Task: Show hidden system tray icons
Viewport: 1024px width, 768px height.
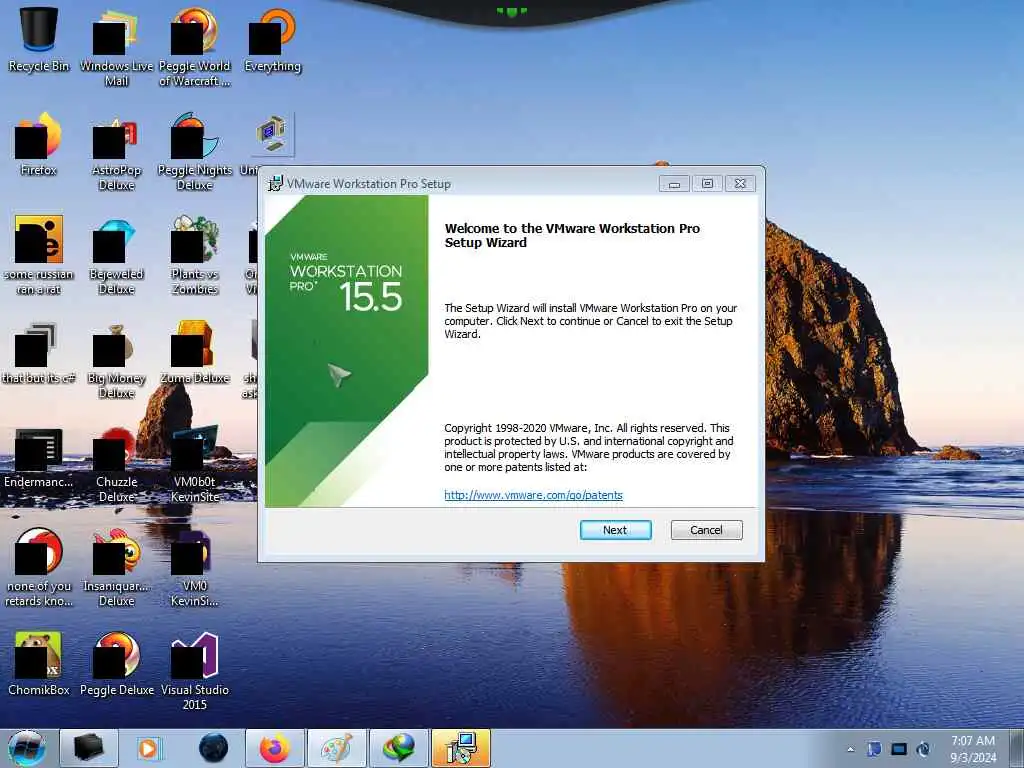Action: click(850, 749)
